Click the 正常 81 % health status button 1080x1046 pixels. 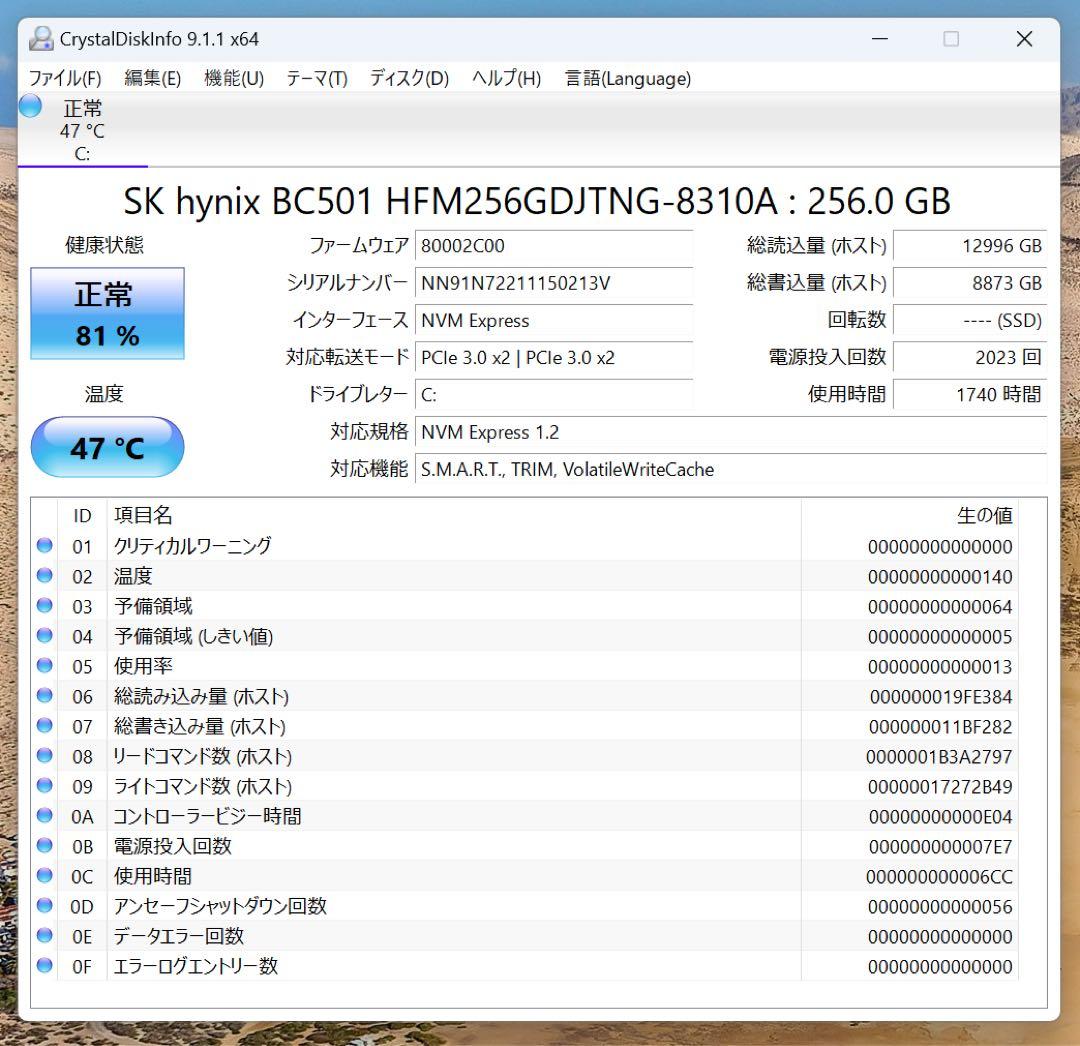tap(107, 313)
